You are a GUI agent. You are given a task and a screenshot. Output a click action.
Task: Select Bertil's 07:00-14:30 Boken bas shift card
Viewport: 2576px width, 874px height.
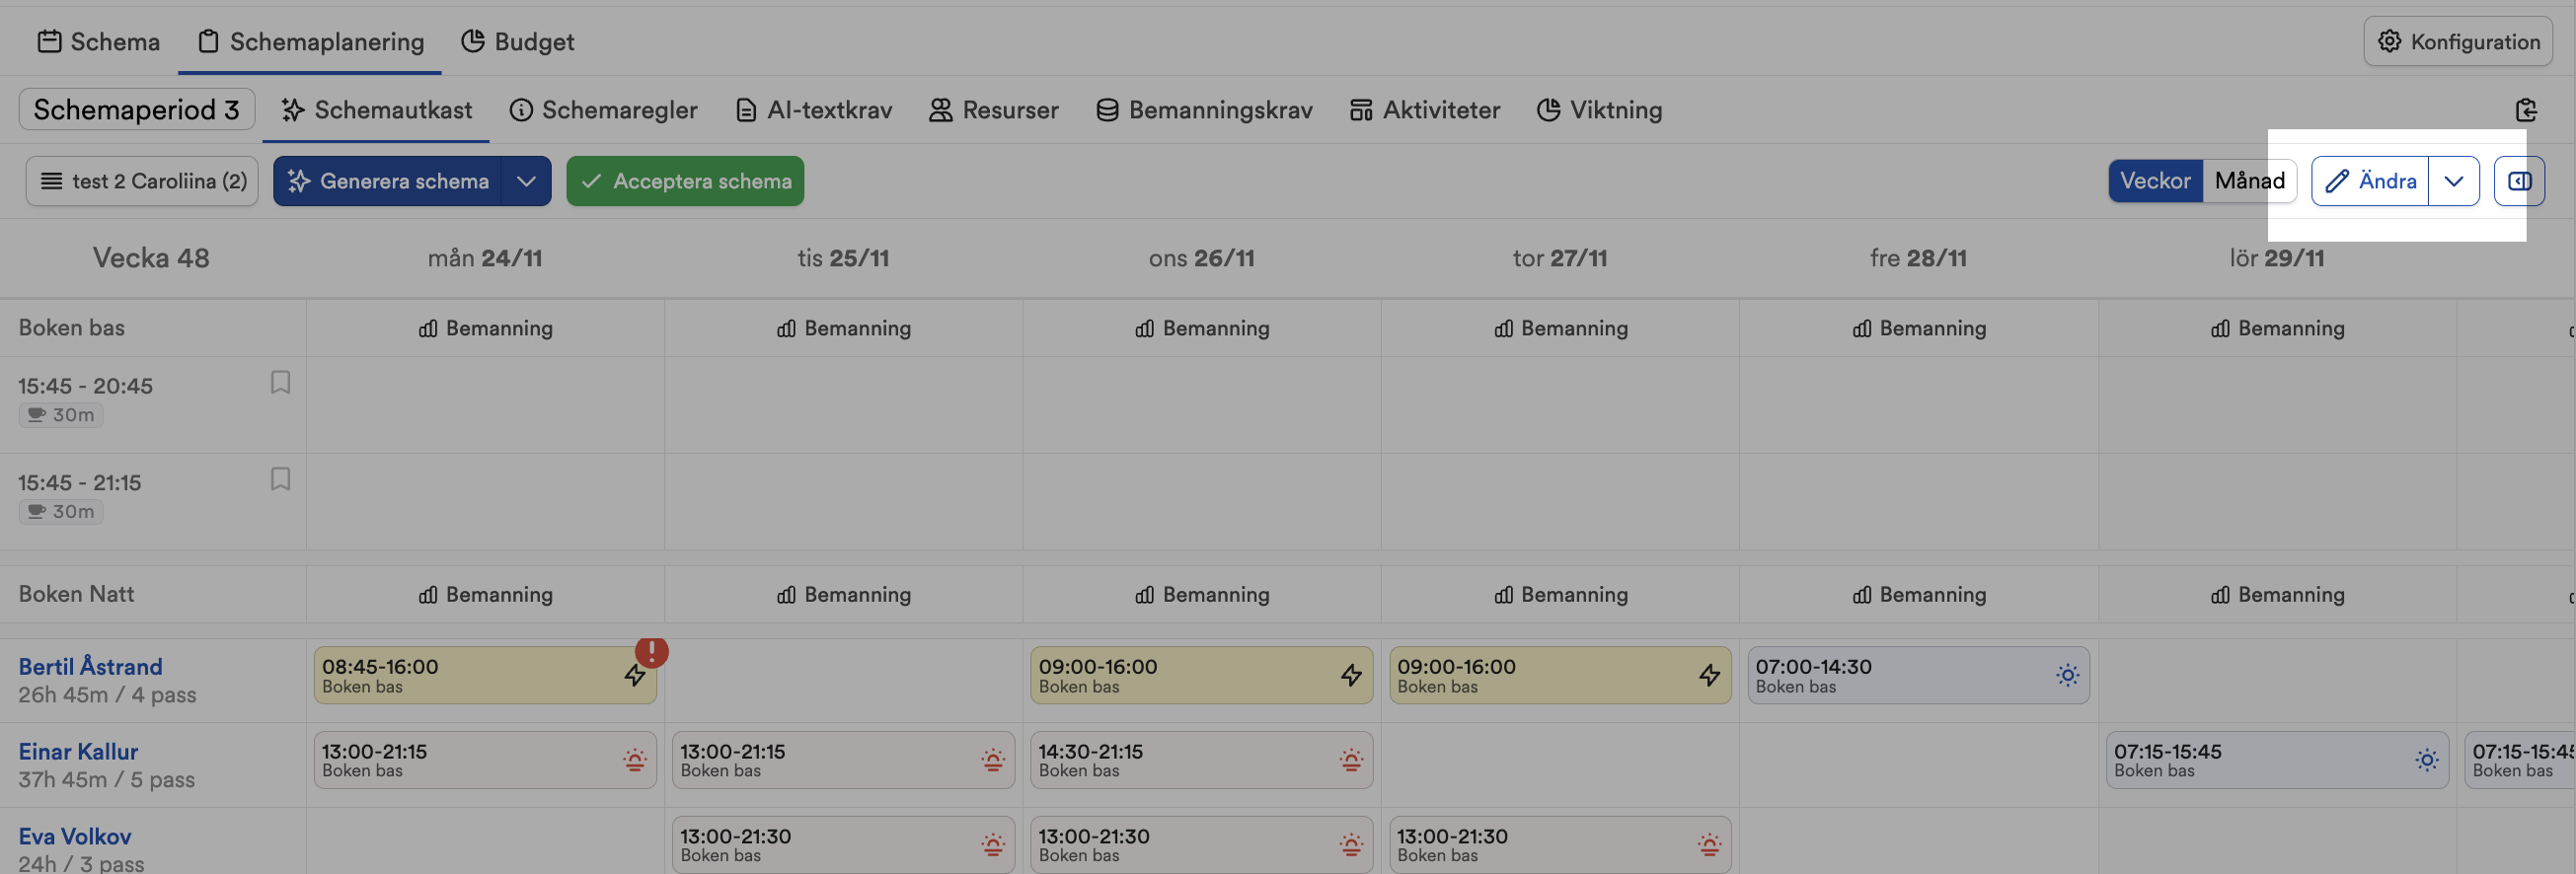pos(1919,675)
